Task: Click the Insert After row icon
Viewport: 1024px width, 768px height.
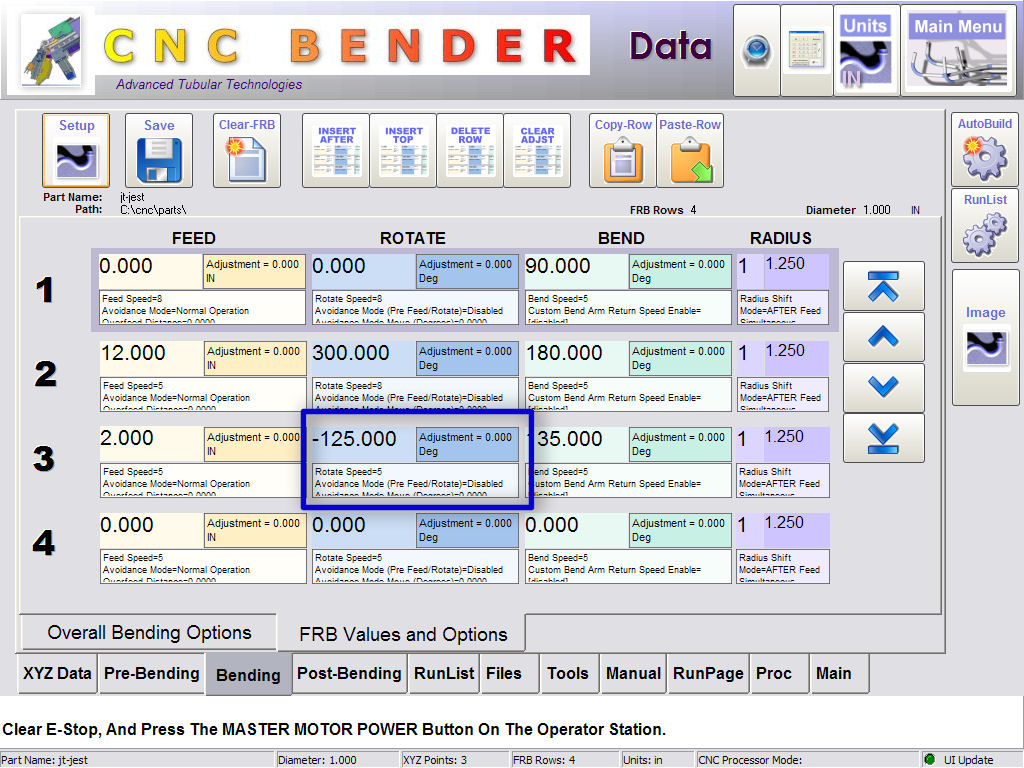Action: (336, 151)
